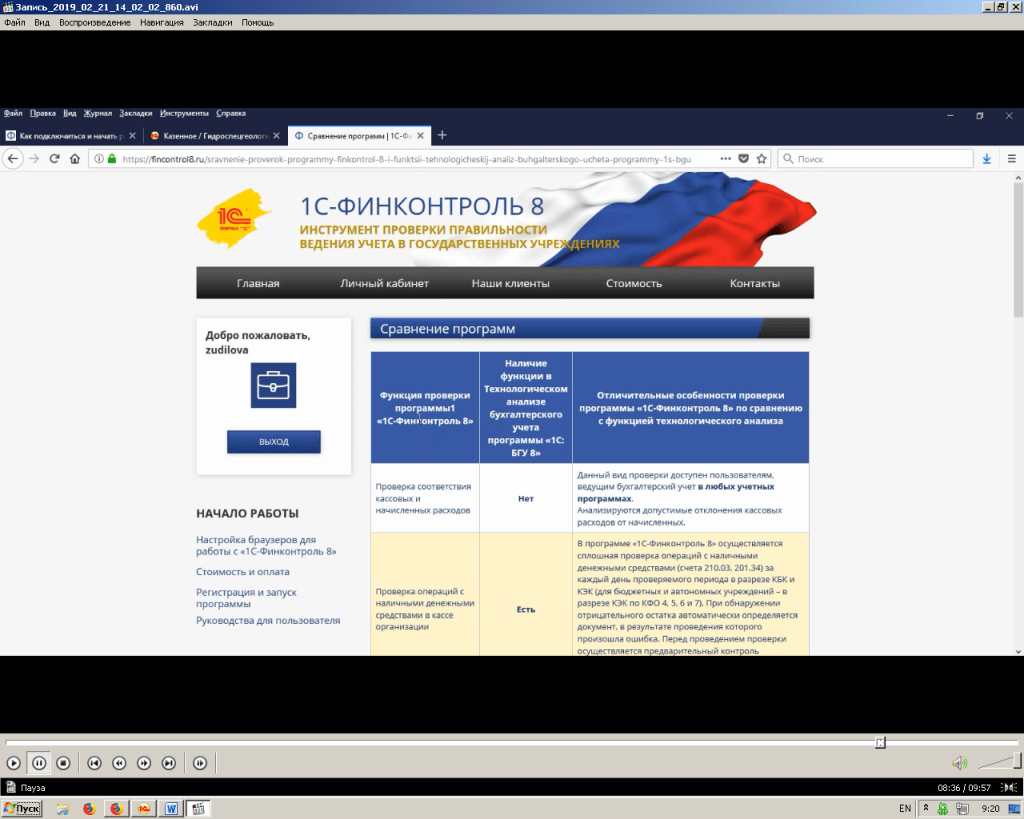Go to the browser home page icon
Image resolution: width=1024 pixels, height=819 pixels.
click(75, 159)
